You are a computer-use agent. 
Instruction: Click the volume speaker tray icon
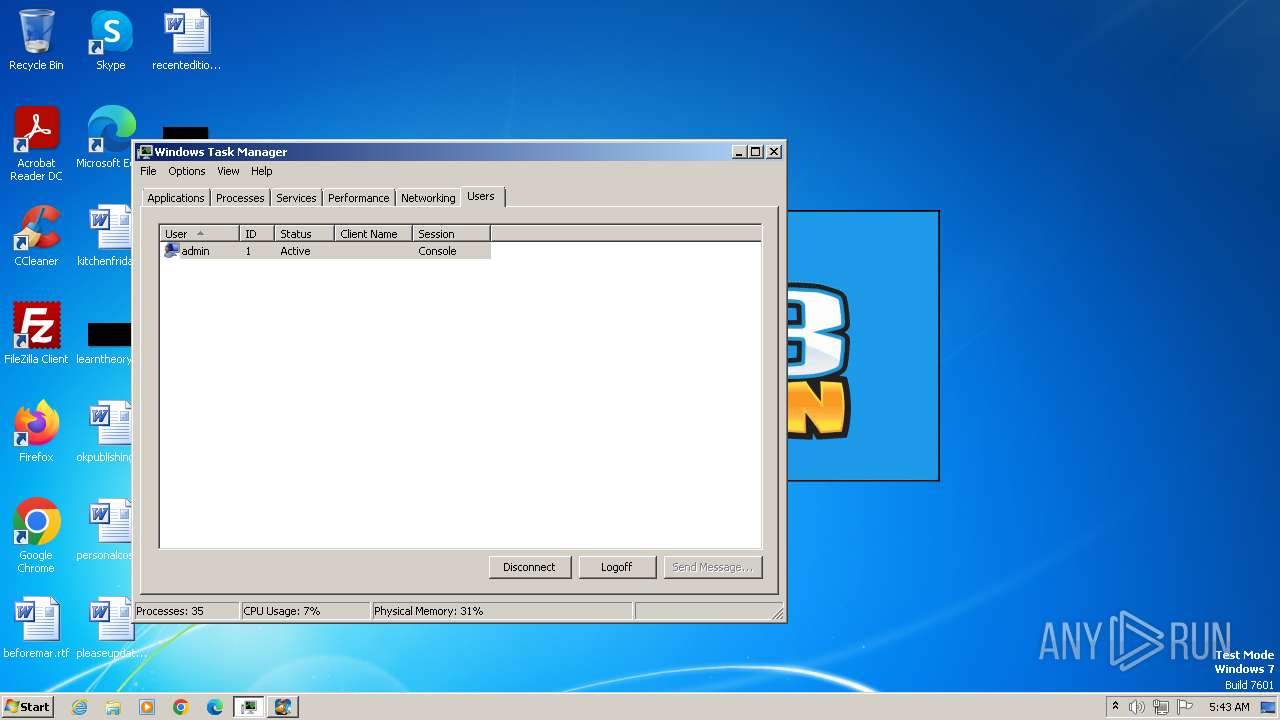point(1137,707)
